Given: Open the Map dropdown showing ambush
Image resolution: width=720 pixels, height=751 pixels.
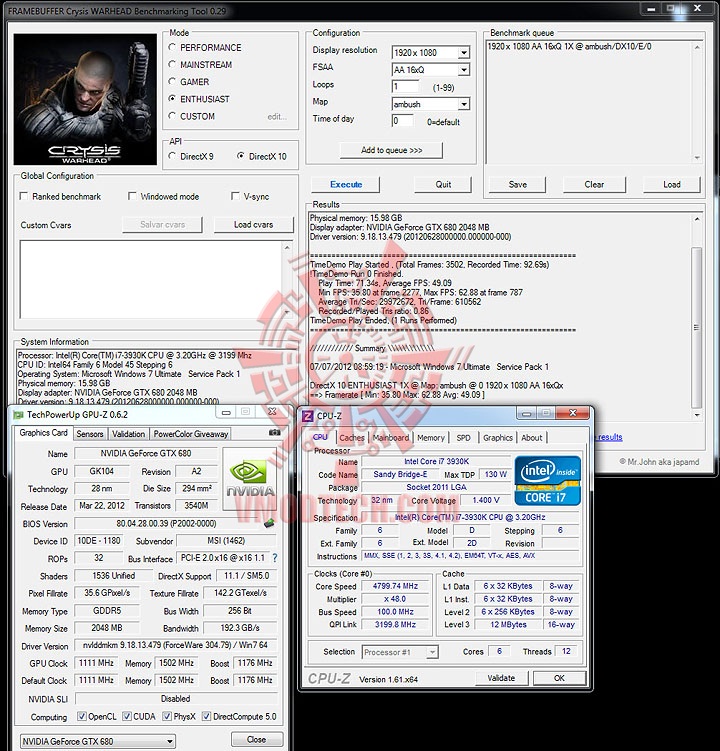Looking at the screenshot, I should coord(463,104).
